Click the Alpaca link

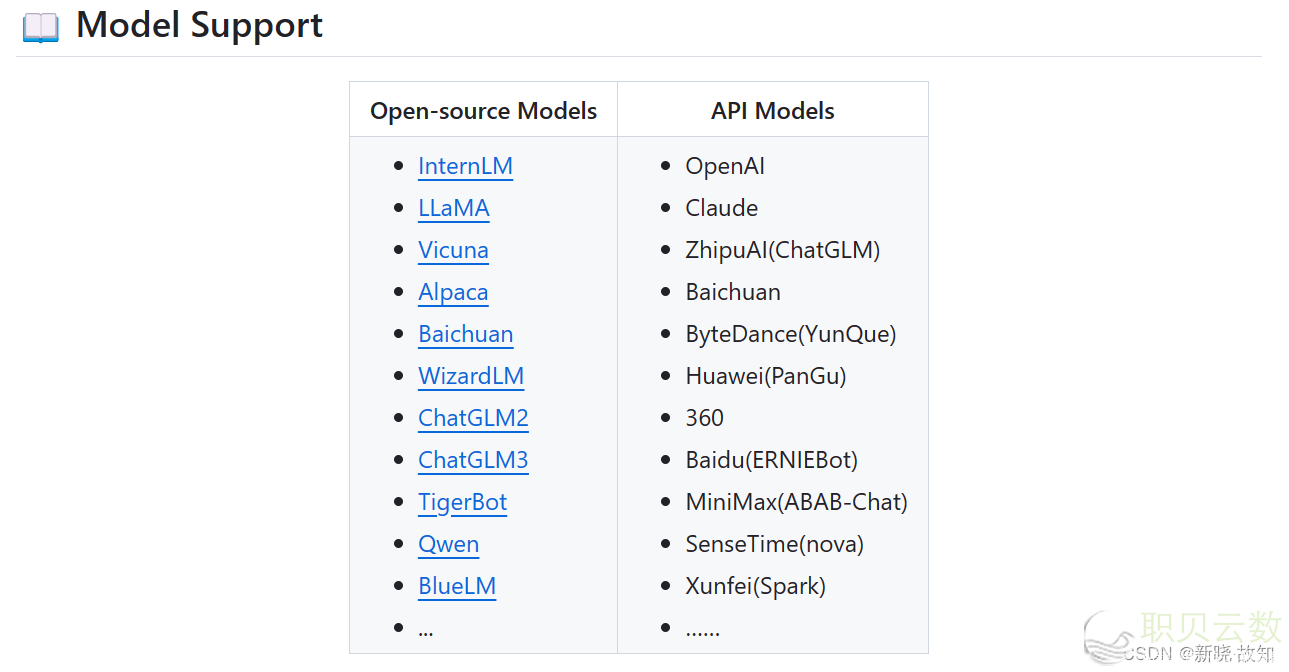pyautogui.click(x=453, y=292)
